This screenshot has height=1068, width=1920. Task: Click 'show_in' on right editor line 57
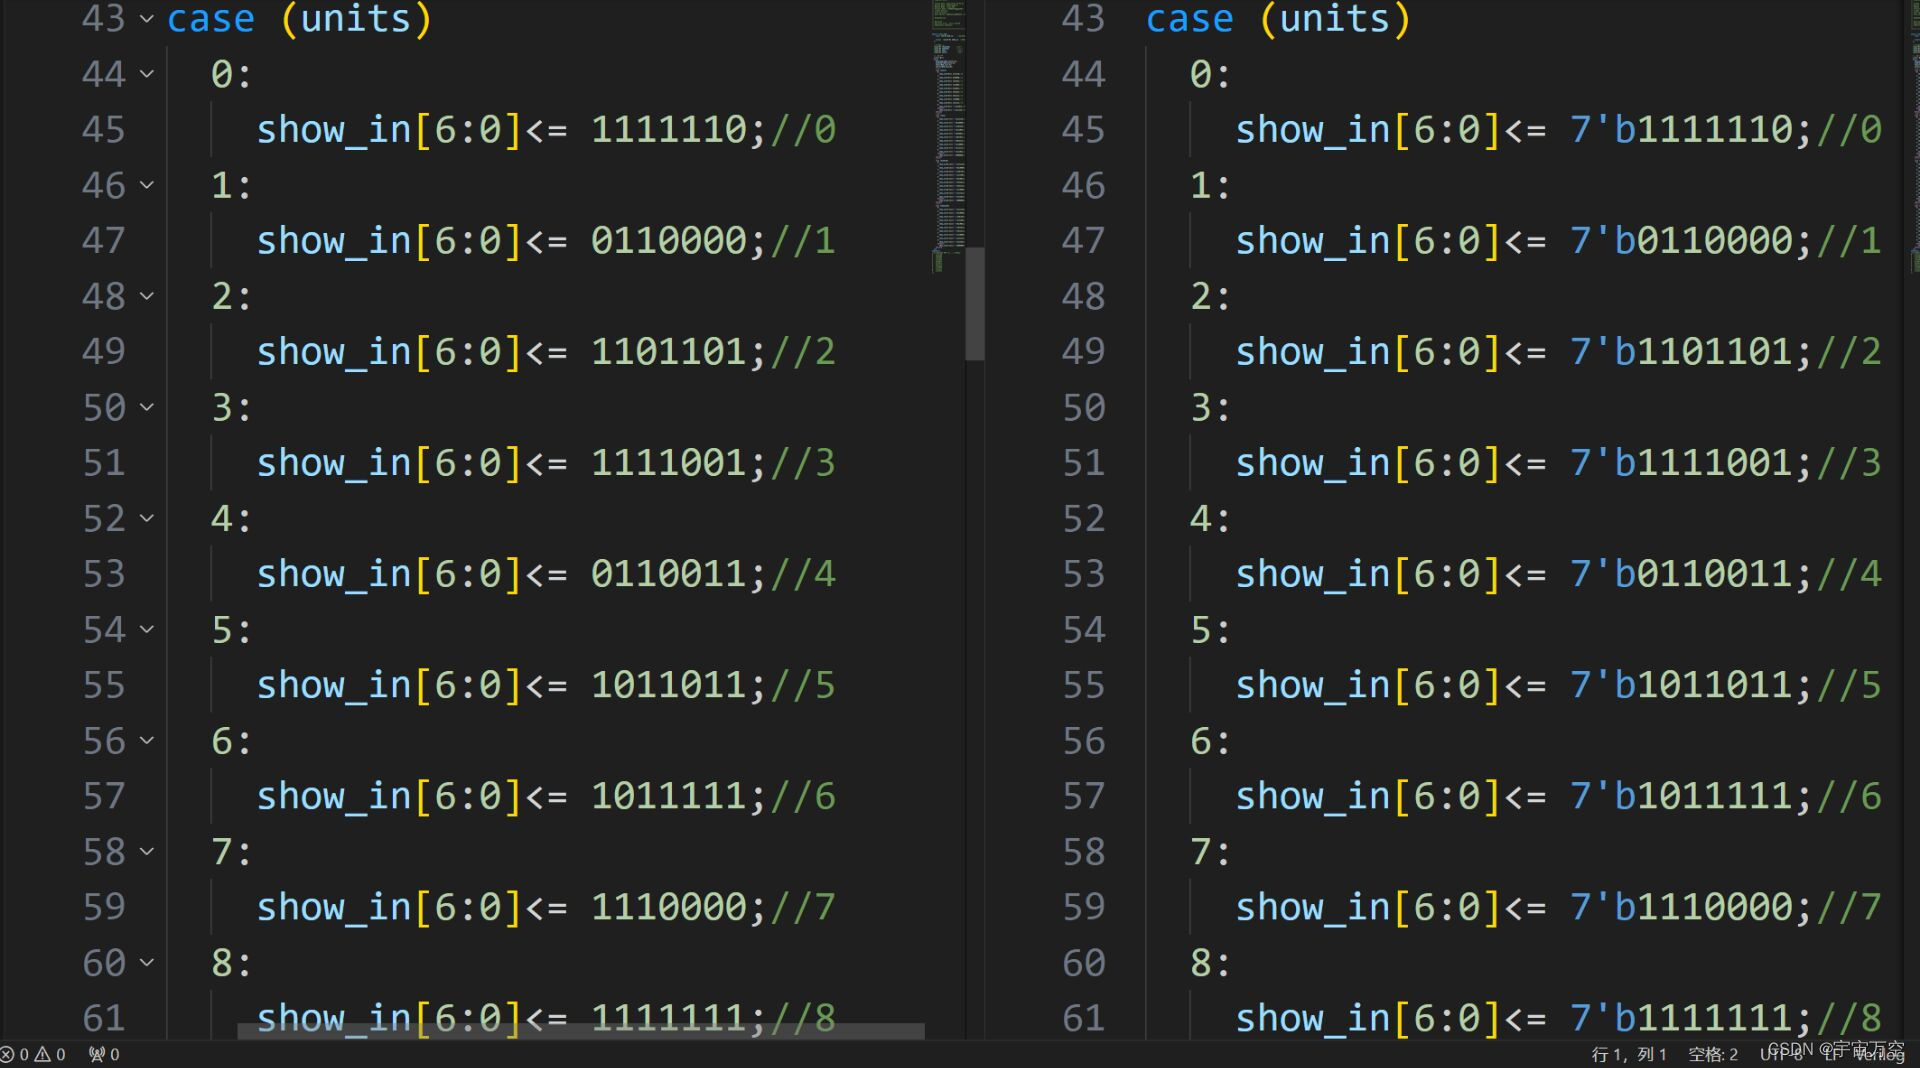click(1313, 795)
